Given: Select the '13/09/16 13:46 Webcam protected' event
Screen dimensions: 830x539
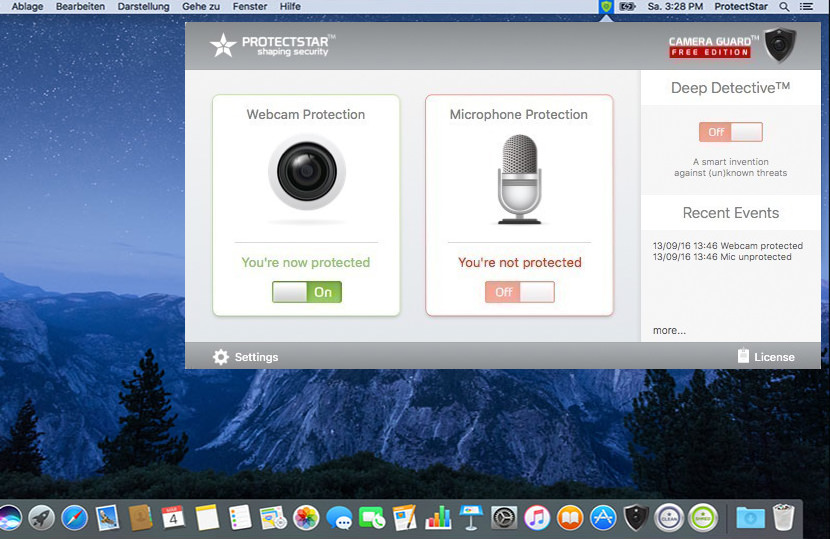Looking at the screenshot, I should 727,246.
